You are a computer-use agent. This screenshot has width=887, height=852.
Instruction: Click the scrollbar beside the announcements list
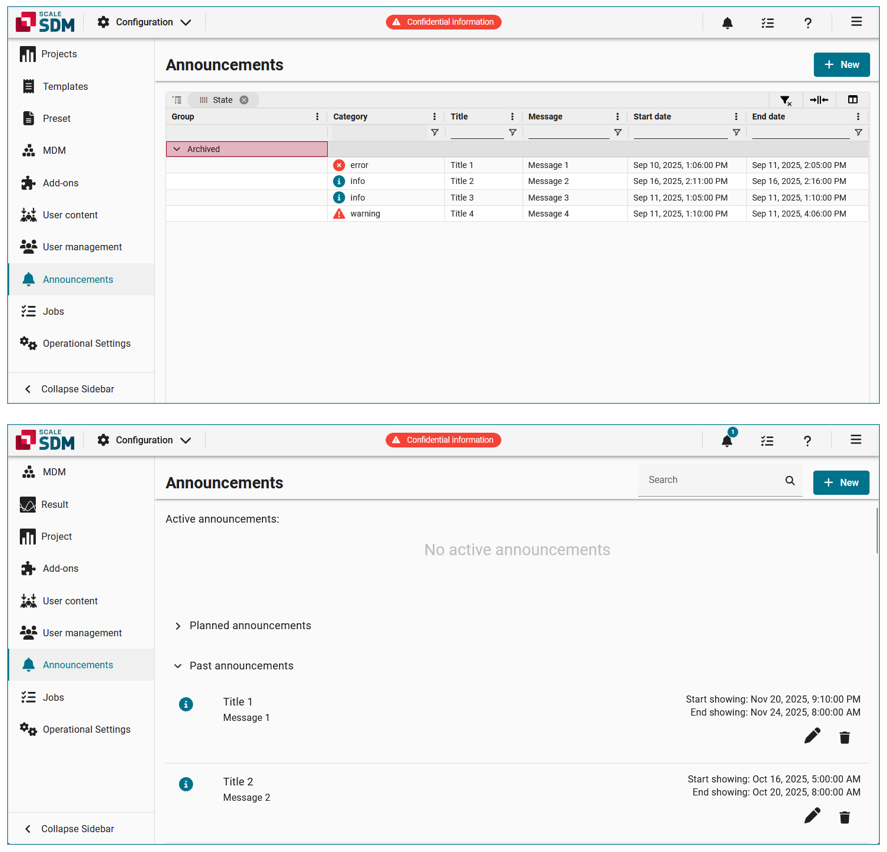(877, 530)
